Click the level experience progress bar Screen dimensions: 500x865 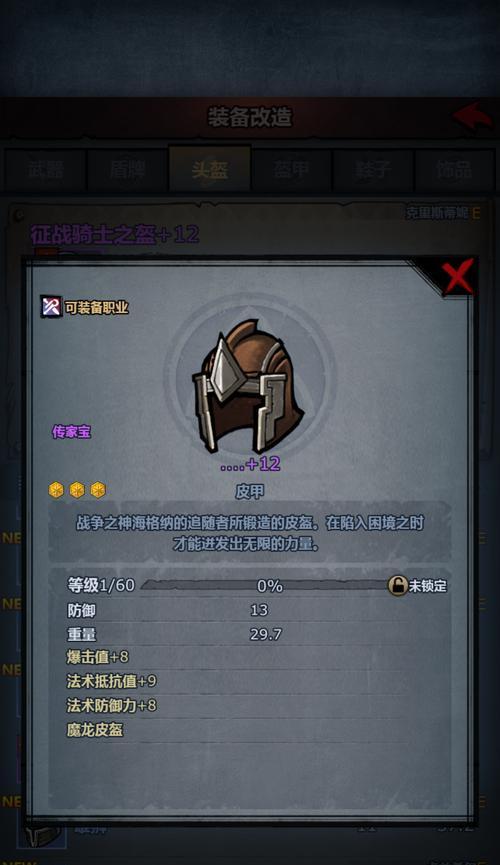(267, 585)
